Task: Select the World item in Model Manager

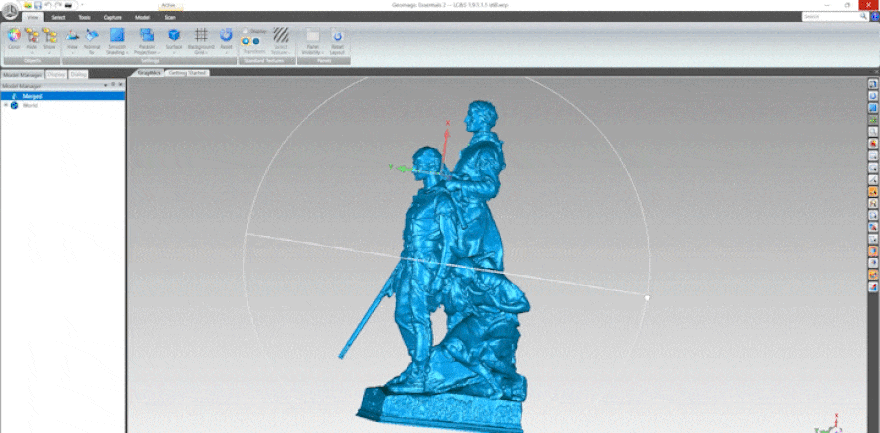Action: [30, 105]
